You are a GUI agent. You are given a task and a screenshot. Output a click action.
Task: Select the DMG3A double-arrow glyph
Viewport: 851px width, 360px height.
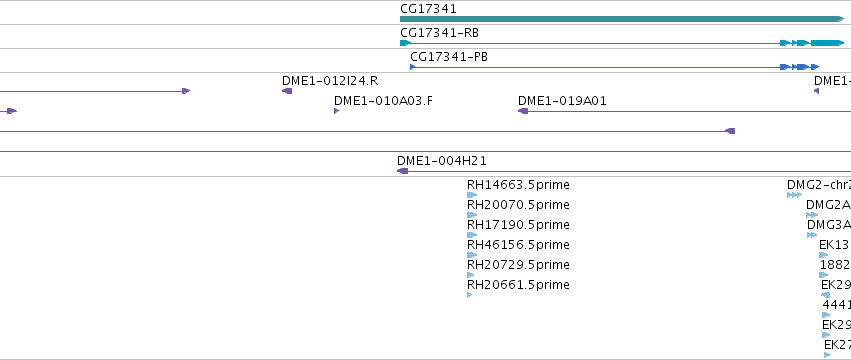pyautogui.click(x=812, y=235)
